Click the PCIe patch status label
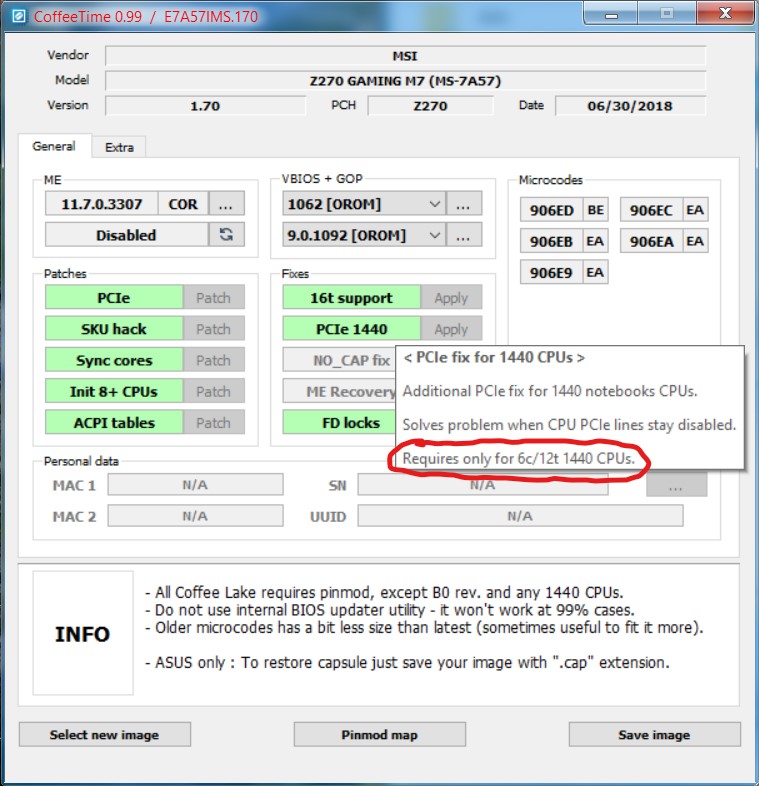This screenshot has width=759, height=786. 114,298
